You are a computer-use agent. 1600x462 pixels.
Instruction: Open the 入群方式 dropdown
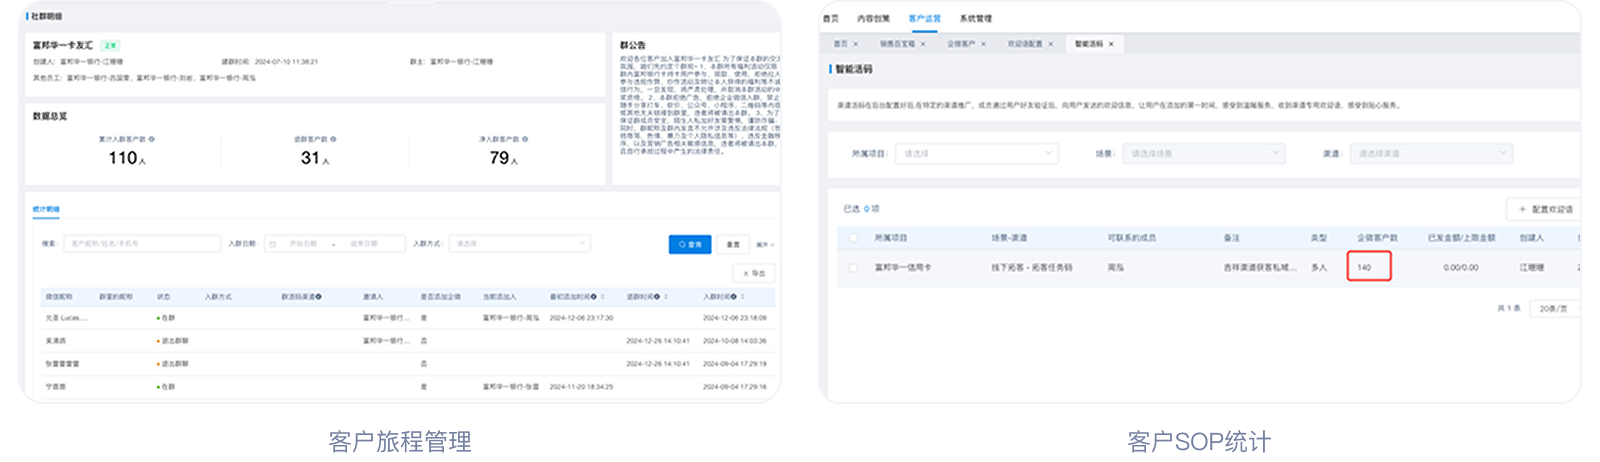[520, 244]
